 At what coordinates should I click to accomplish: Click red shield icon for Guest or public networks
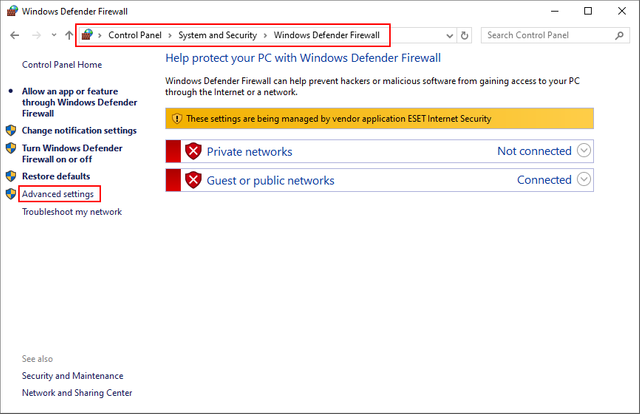coord(193,180)
